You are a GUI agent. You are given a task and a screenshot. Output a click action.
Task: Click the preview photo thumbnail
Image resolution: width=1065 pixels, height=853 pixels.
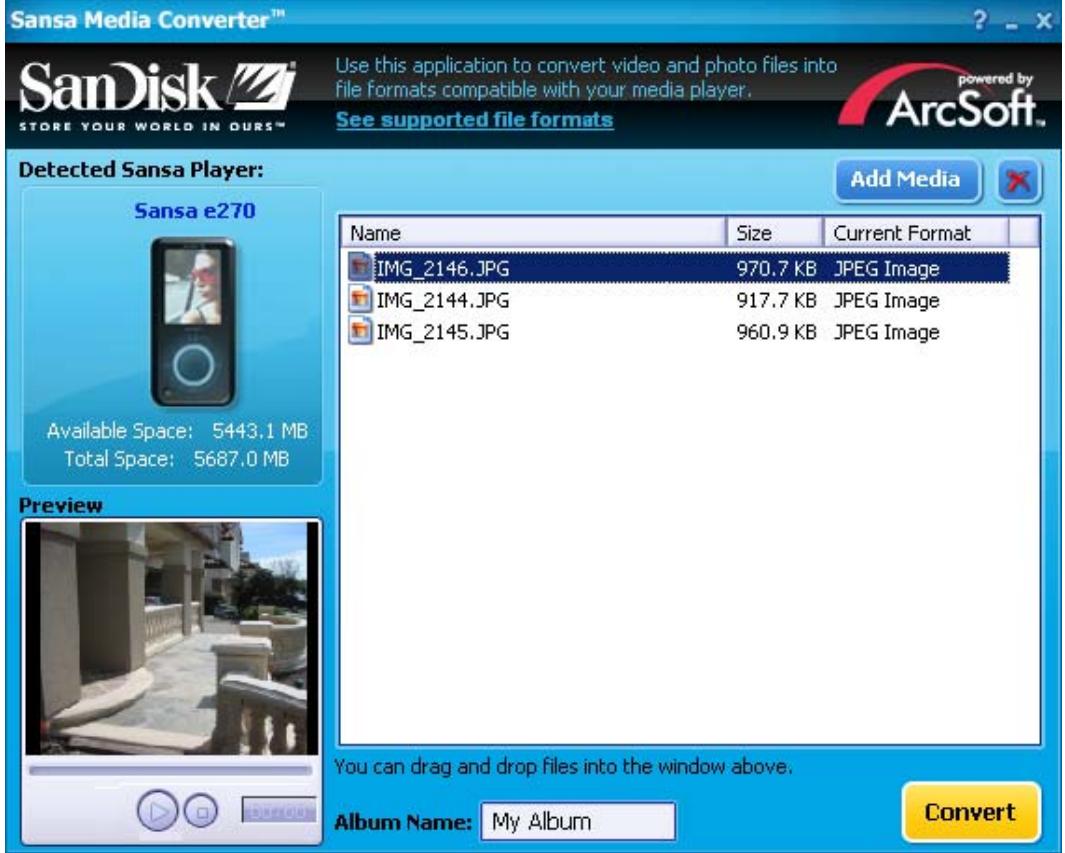171,638
